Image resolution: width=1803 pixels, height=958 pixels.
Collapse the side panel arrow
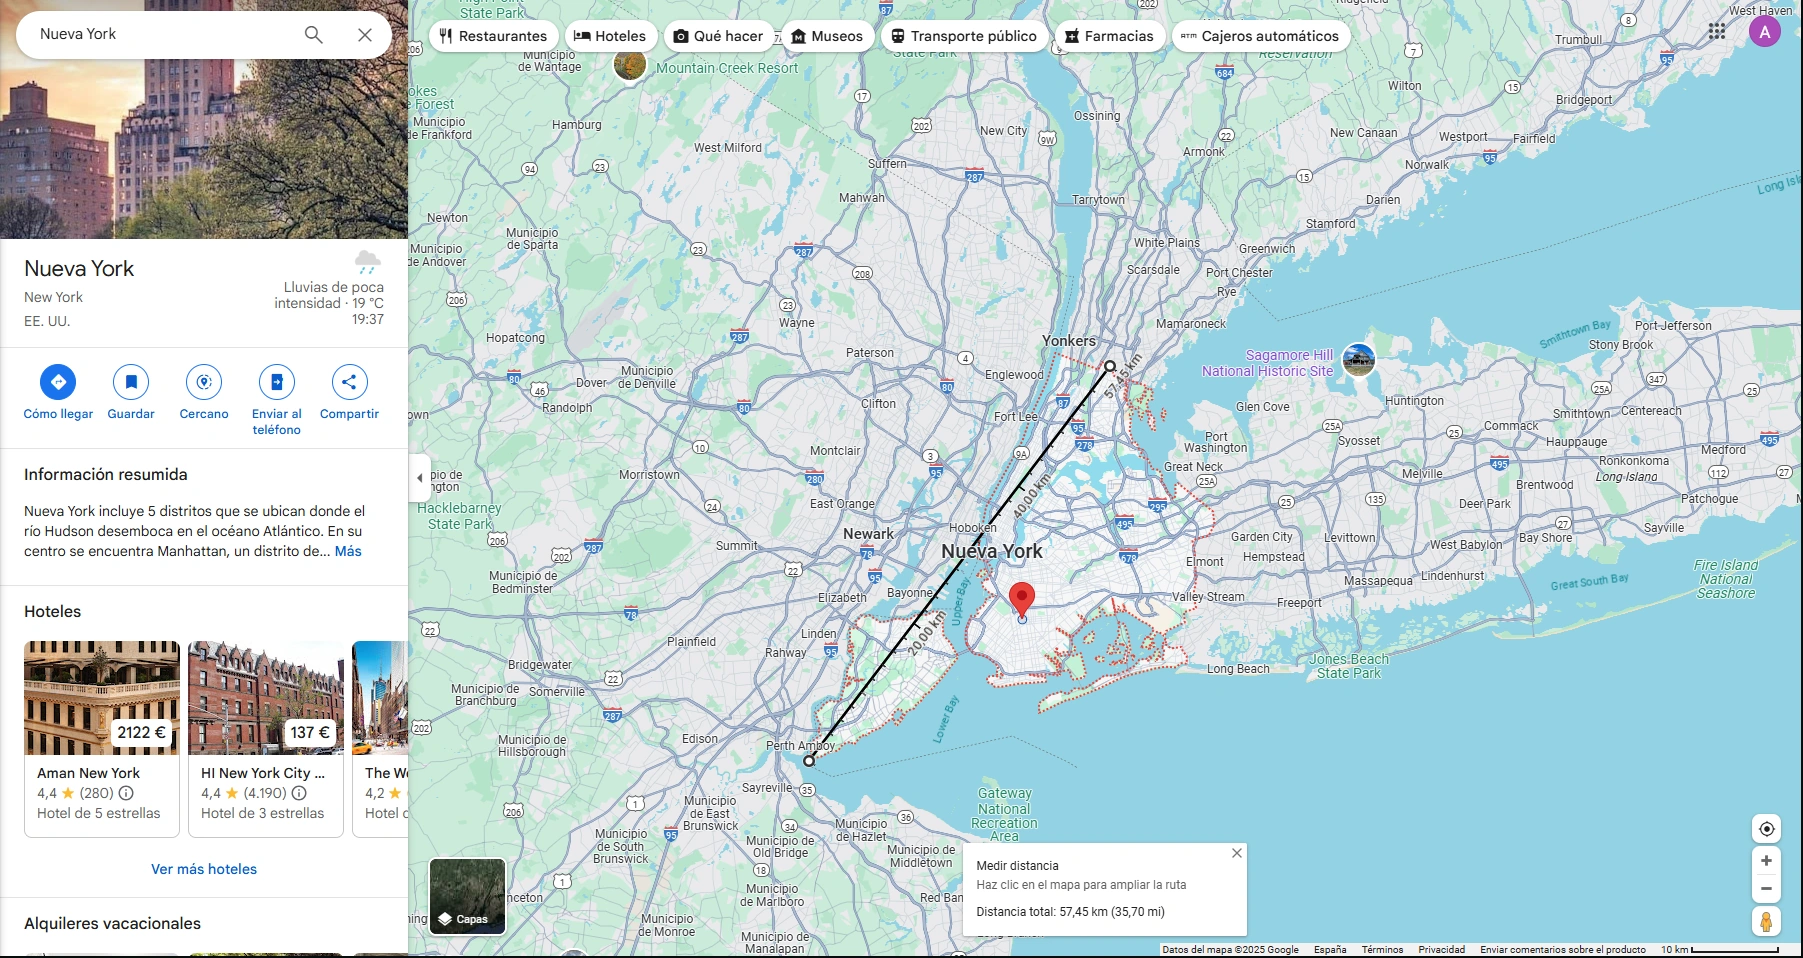420,478
